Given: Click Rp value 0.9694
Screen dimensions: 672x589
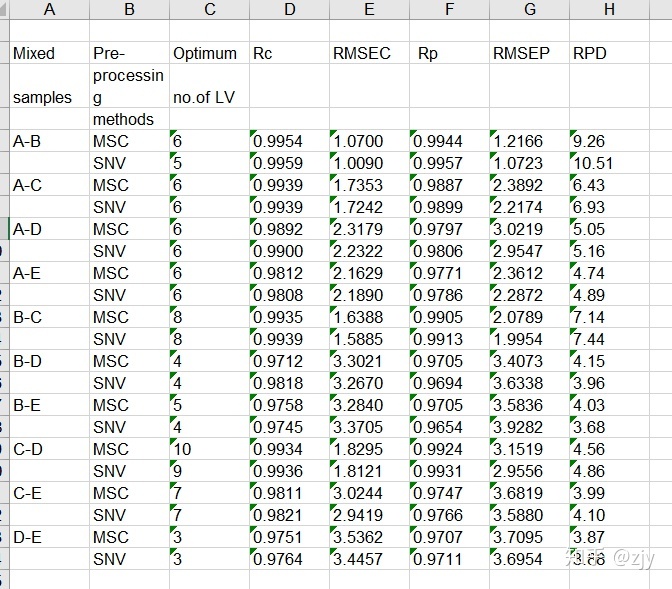Looking at the screenshot, I should [x=450, y=383].
